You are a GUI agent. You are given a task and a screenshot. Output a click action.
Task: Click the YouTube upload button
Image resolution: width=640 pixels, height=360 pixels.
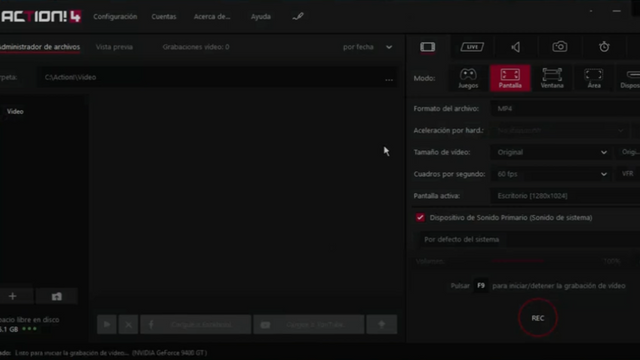309,324
